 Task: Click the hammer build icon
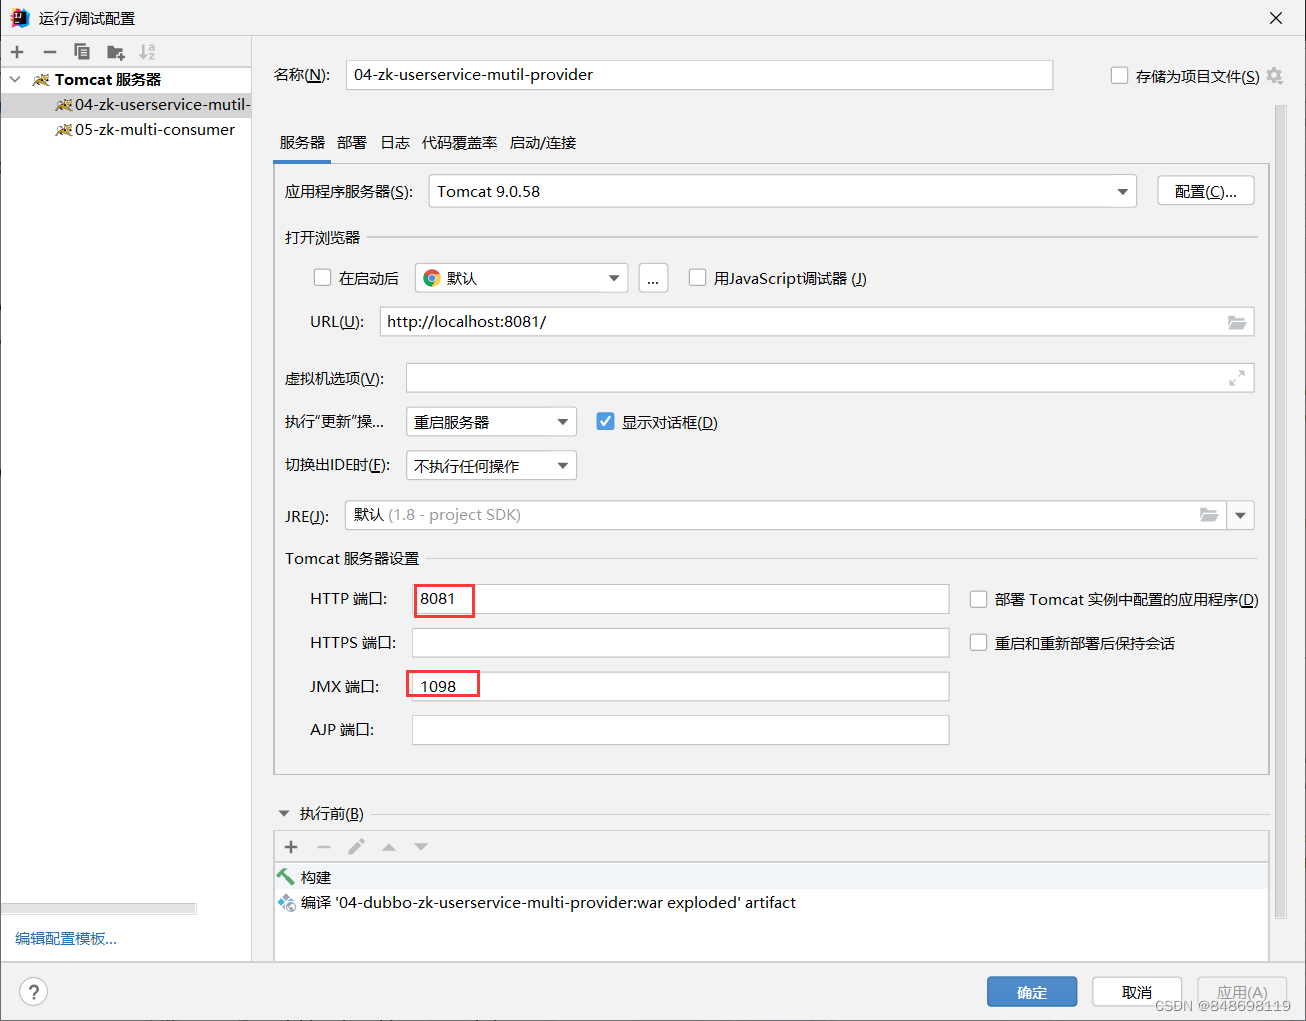(286, 877)
